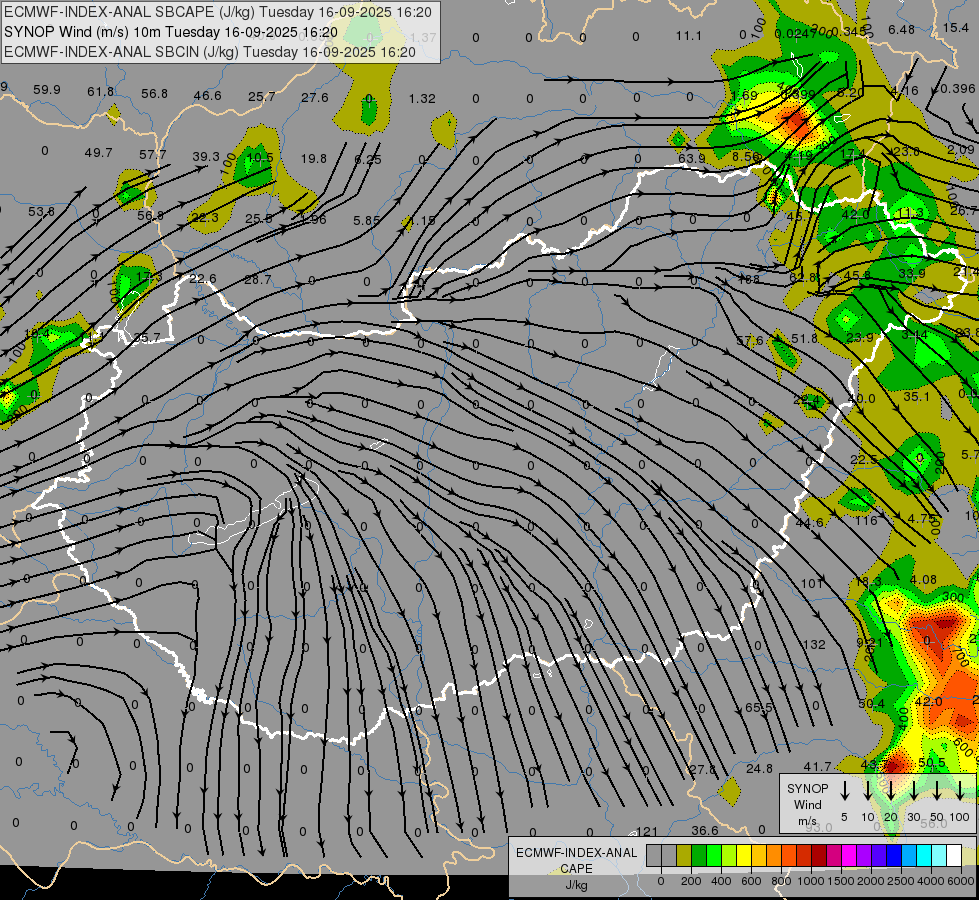Click the 39.3 value on the map
979x900 pixels.
(206, 156)
